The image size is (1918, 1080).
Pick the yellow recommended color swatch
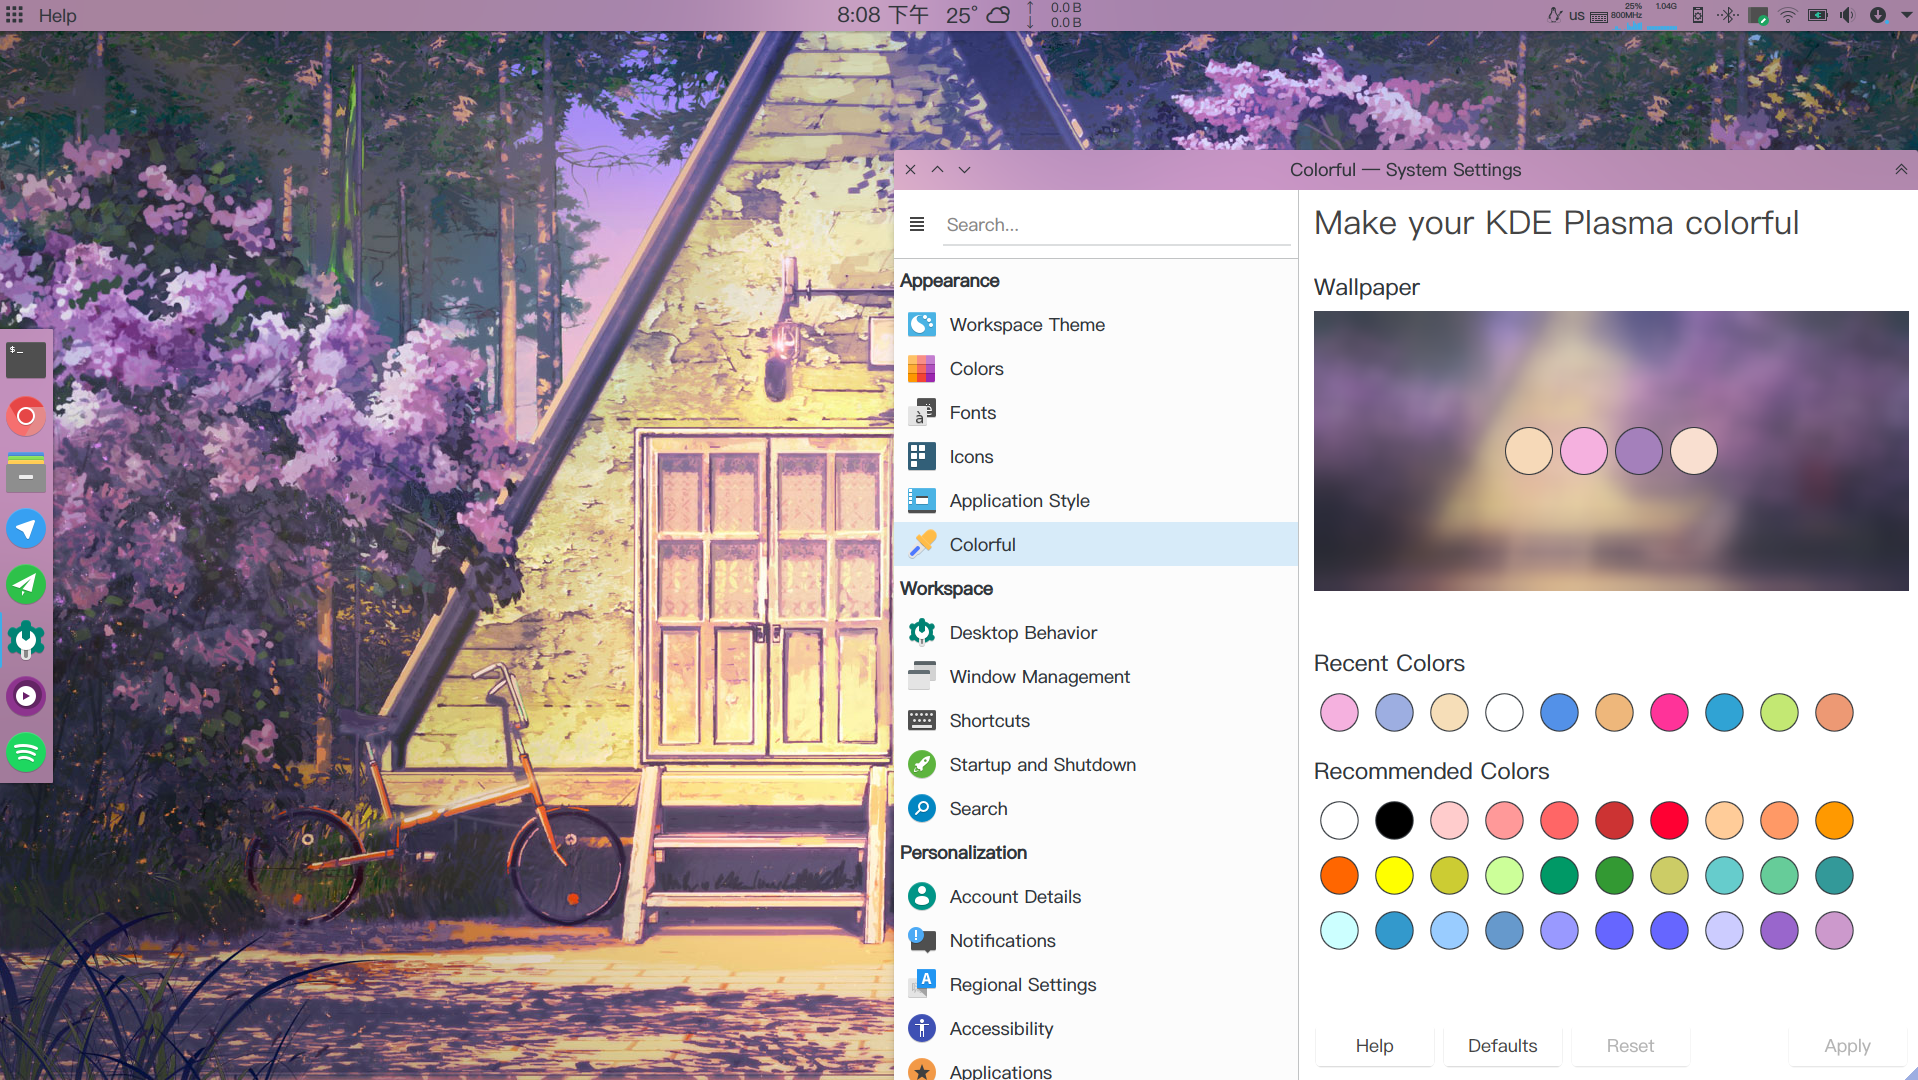coord(1394,876)
